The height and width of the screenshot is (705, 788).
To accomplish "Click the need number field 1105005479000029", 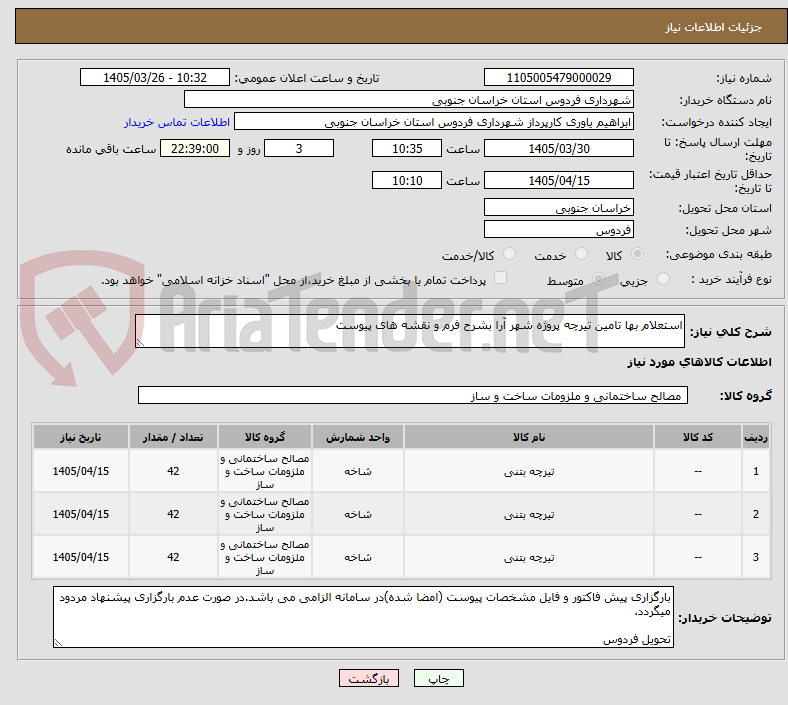I will pyautogui.click(x=558, y=77).
